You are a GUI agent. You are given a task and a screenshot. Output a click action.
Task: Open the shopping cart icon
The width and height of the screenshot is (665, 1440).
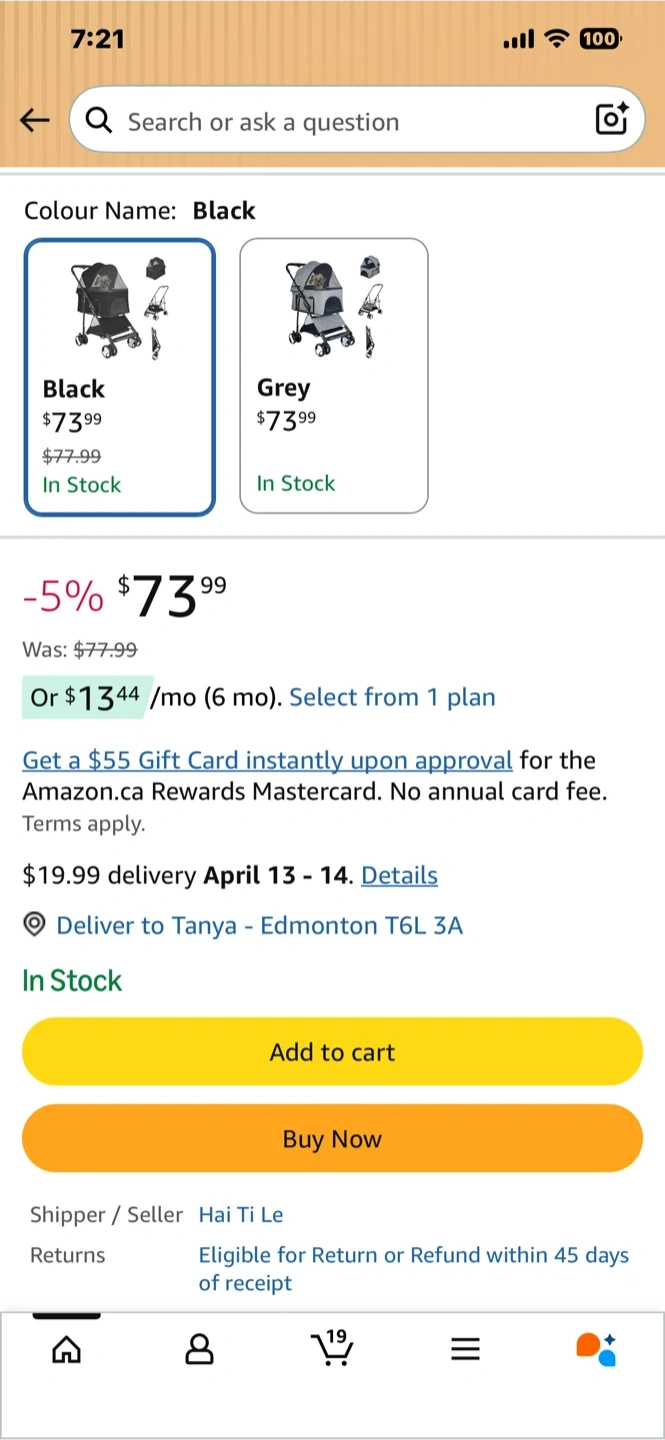click(x=332, y=1348)
